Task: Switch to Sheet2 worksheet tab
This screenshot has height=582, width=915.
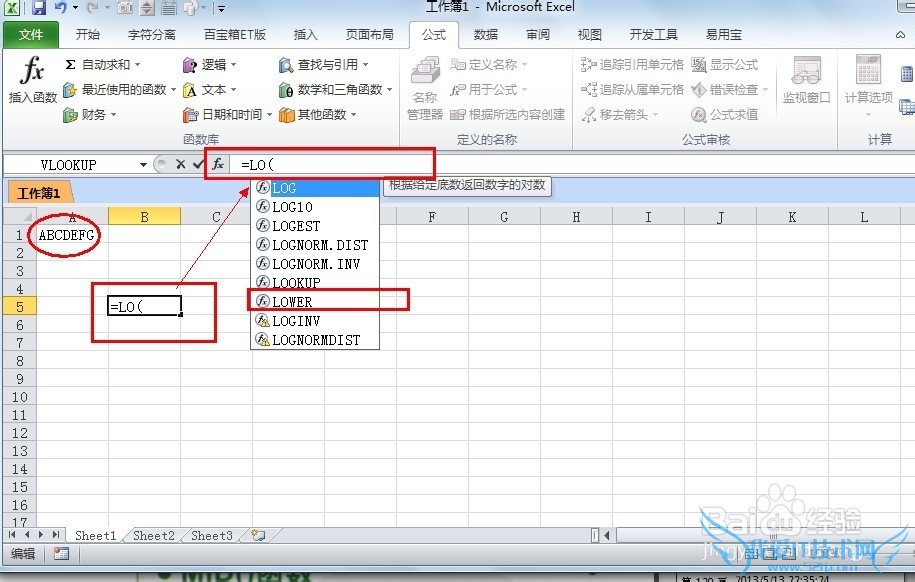Action: coord(153,535)
